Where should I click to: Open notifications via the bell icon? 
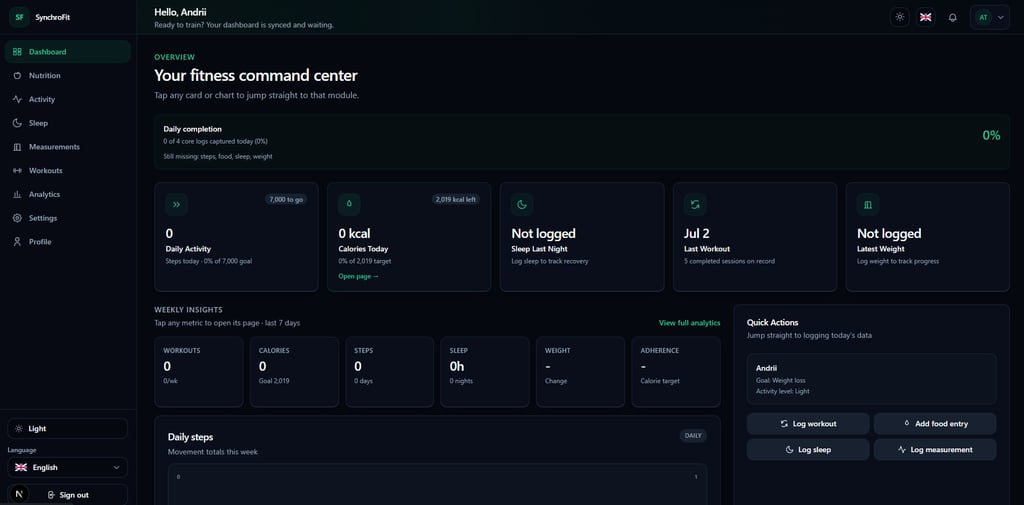[952, 18]
